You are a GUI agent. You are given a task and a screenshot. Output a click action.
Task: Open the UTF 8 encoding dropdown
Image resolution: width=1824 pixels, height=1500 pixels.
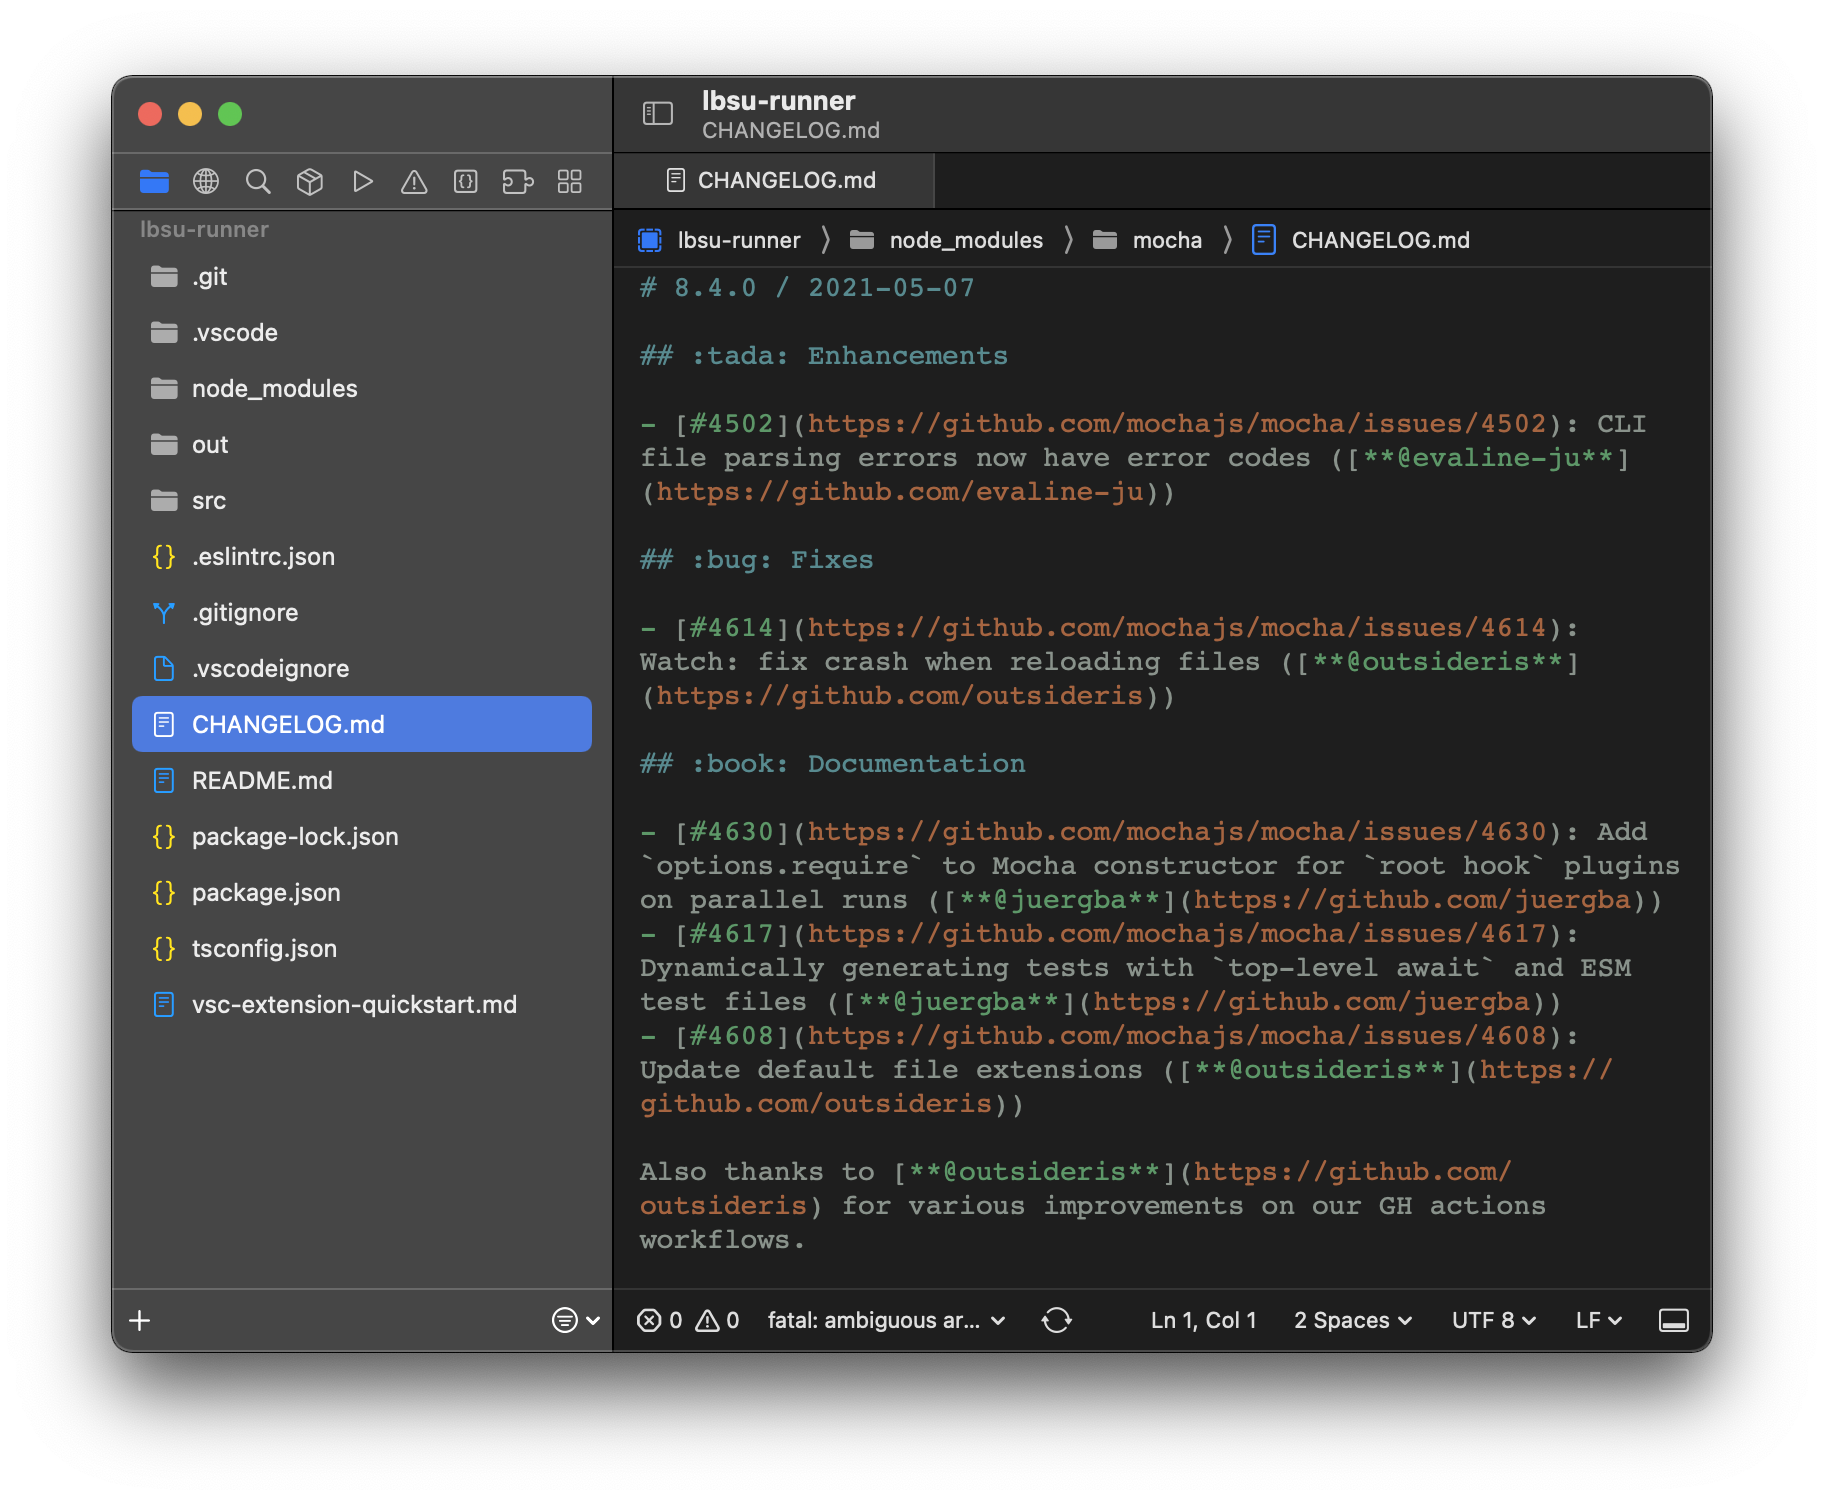(1493, 1320)
